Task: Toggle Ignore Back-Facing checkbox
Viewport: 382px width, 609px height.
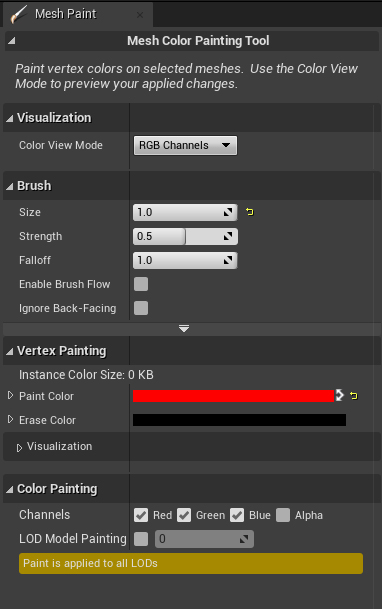Action: pos(141,308)
